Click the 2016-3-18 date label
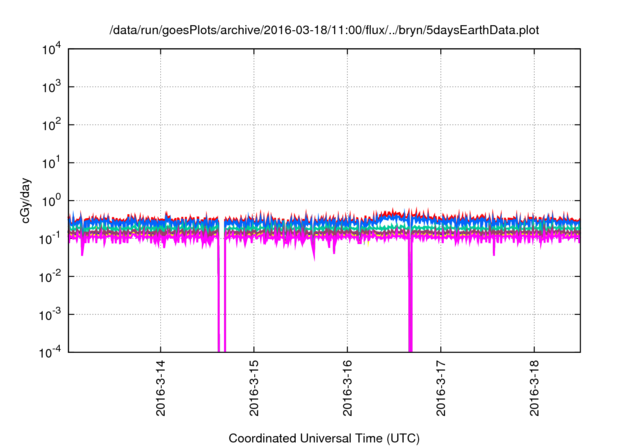640x448 pixels. click(x=534, y=388)
